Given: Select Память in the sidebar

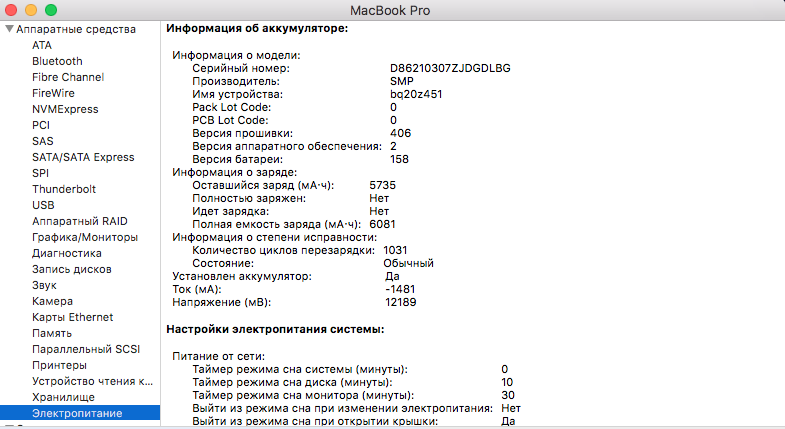Looking at the screenshot, I should [52, 333].
